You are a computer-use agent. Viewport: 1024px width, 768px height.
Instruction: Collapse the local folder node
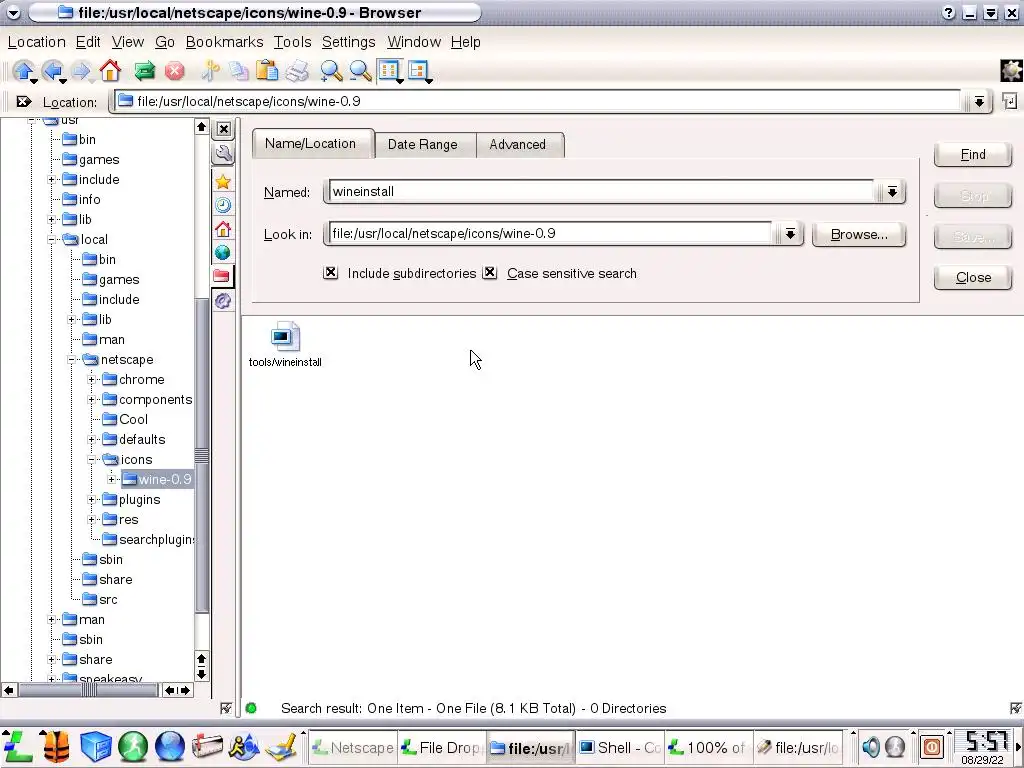pyautogui.click(x=52, y=240)
